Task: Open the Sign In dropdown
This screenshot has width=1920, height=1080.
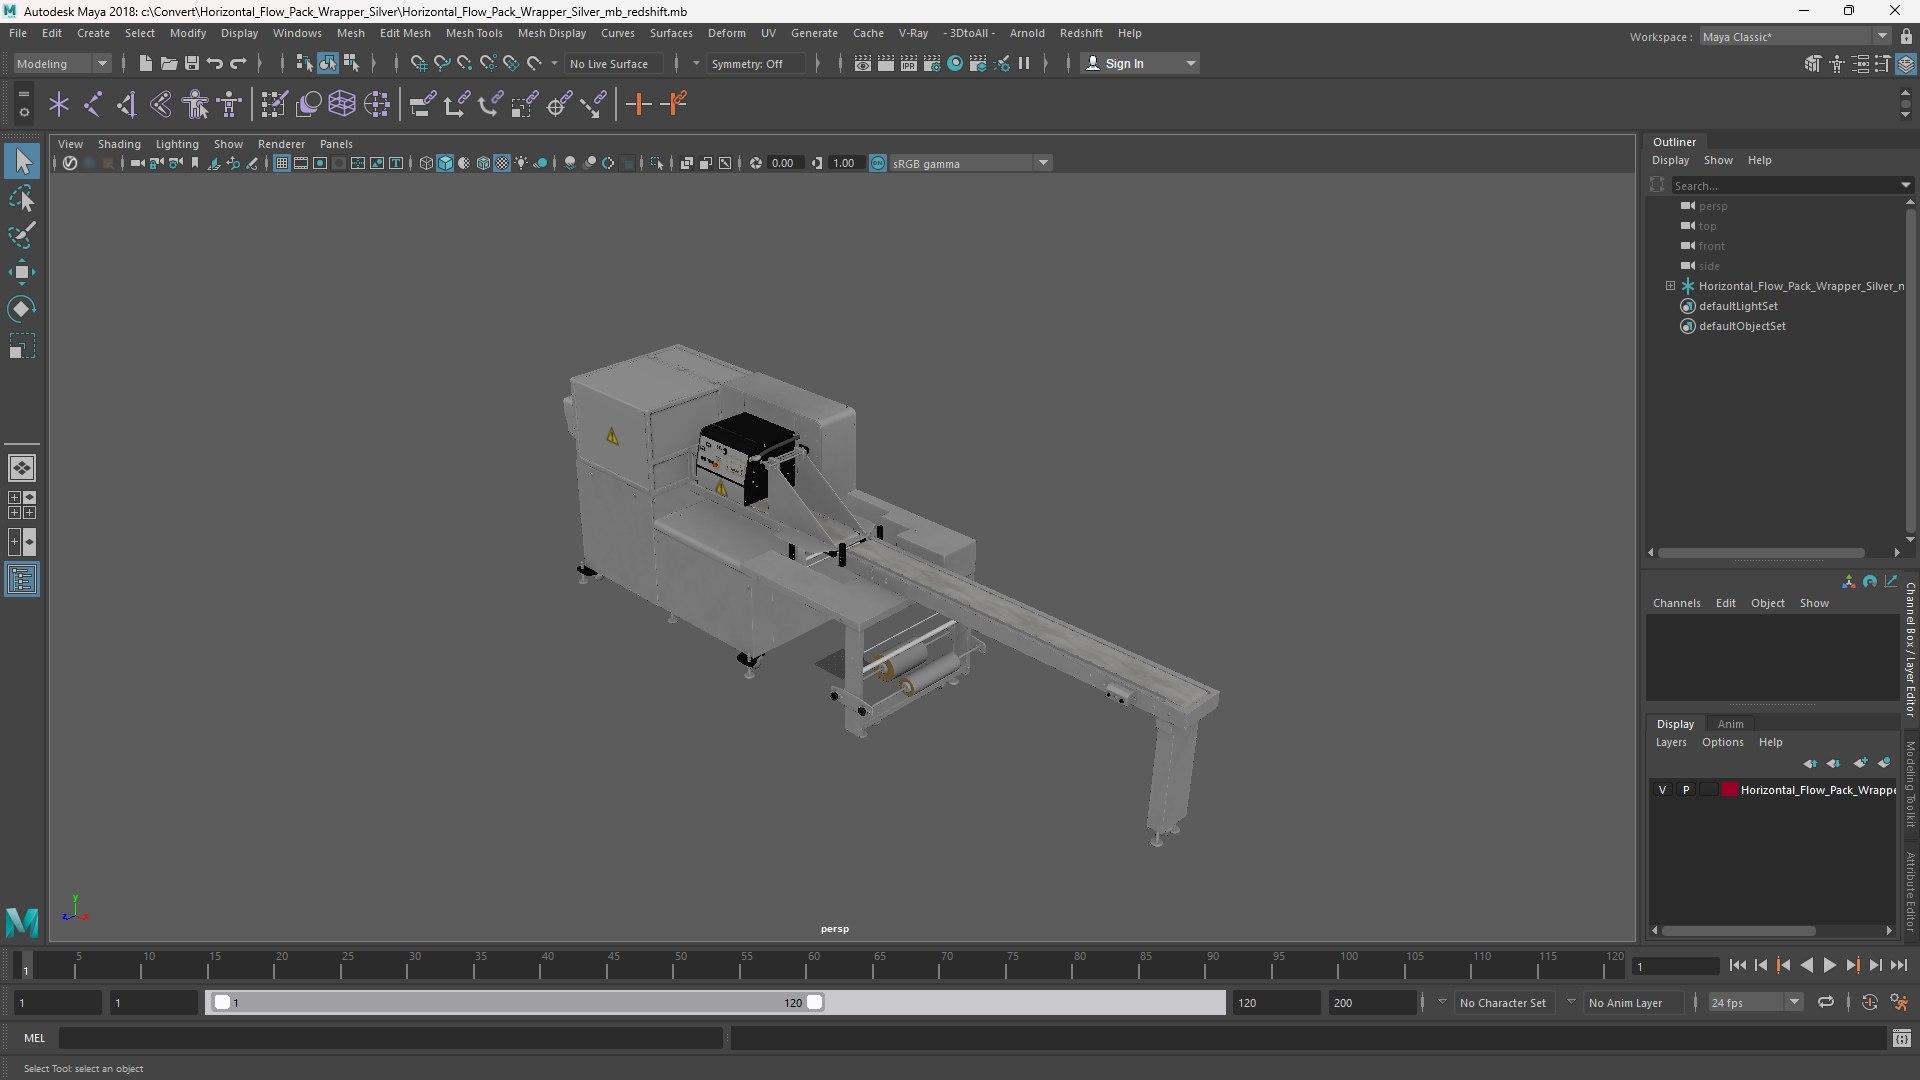Action: (x=1140, y=63)
